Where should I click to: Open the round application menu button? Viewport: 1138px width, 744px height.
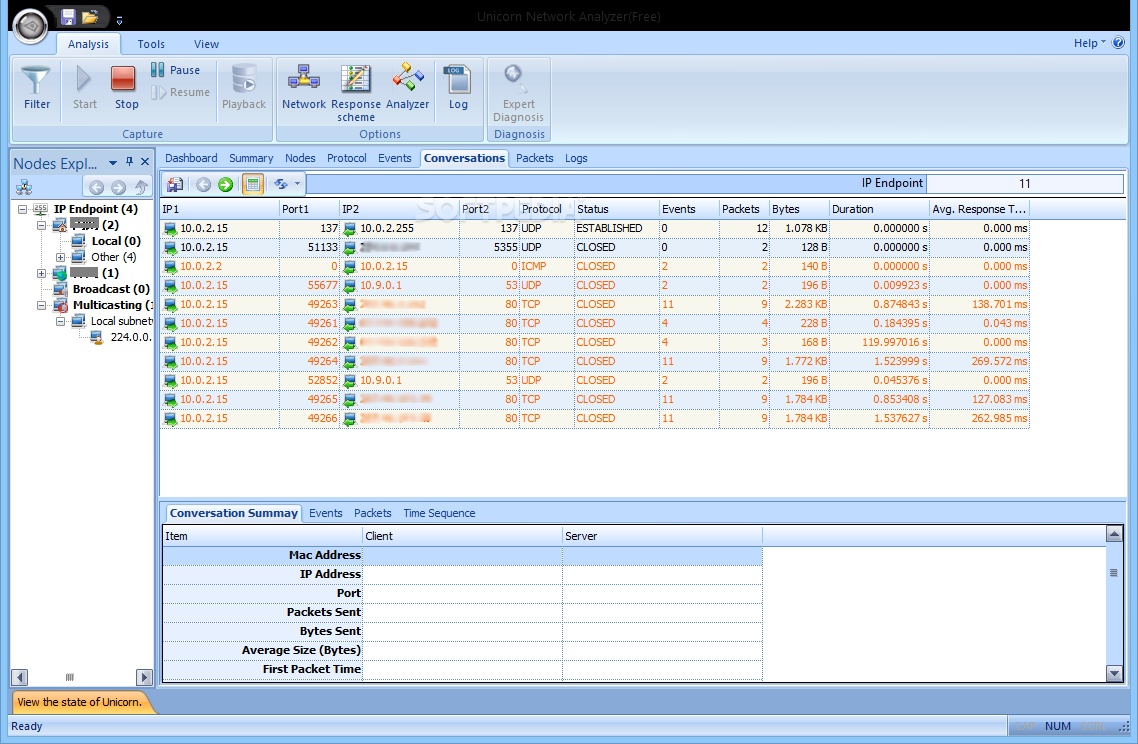pyautogui.click(x=30, y=26)
